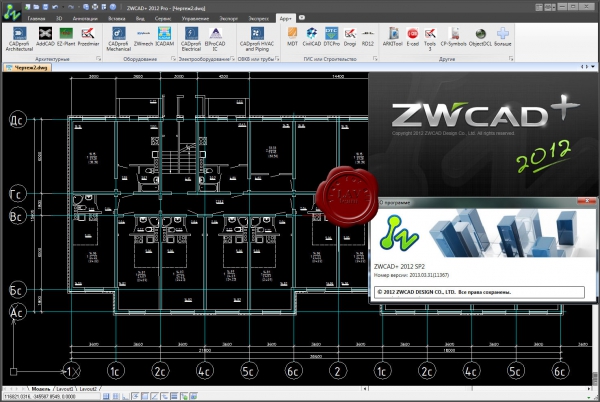Screen dimensions: 600x402
Task: Launch CADprofi Mechanical plugin
Action: click(119, 39)
